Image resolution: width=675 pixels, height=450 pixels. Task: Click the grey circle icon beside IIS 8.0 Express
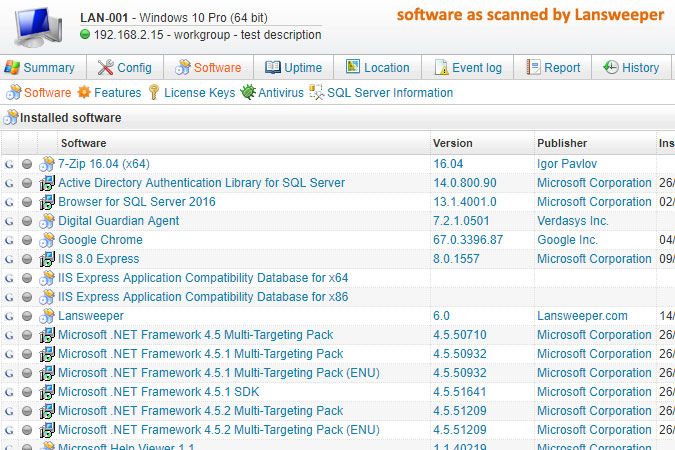[27, 259]
